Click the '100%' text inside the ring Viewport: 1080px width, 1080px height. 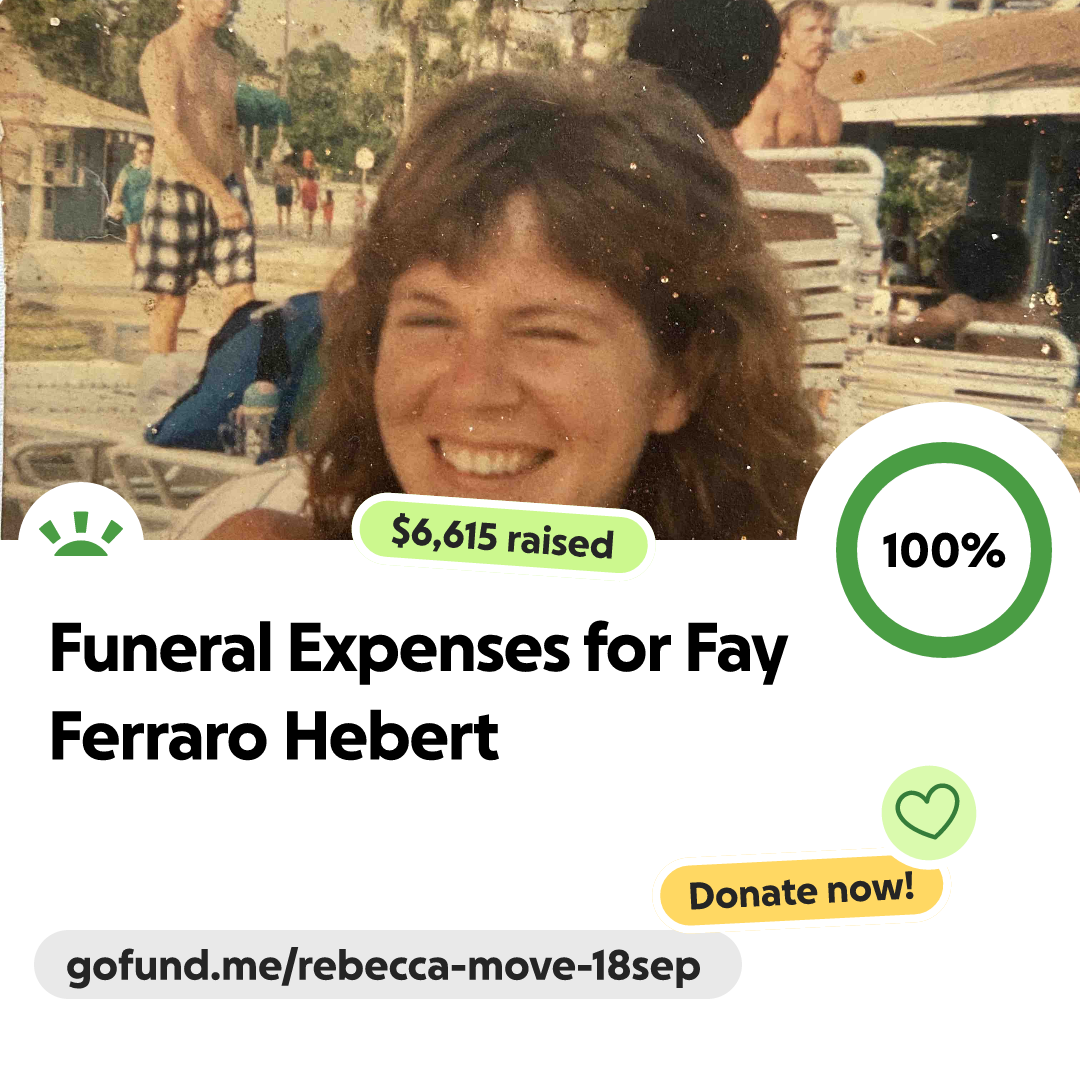(944, 551)
